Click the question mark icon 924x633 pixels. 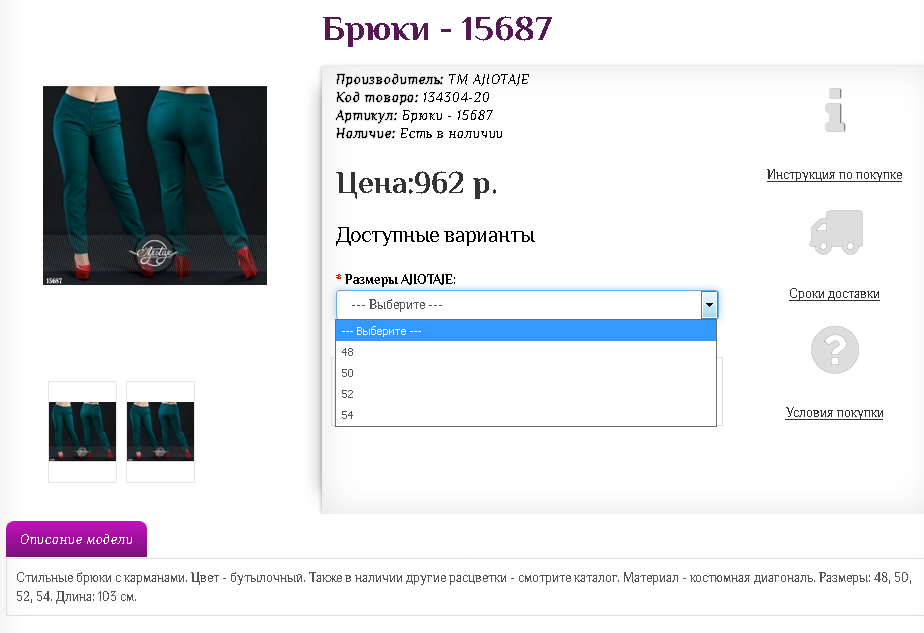(834, 350)
